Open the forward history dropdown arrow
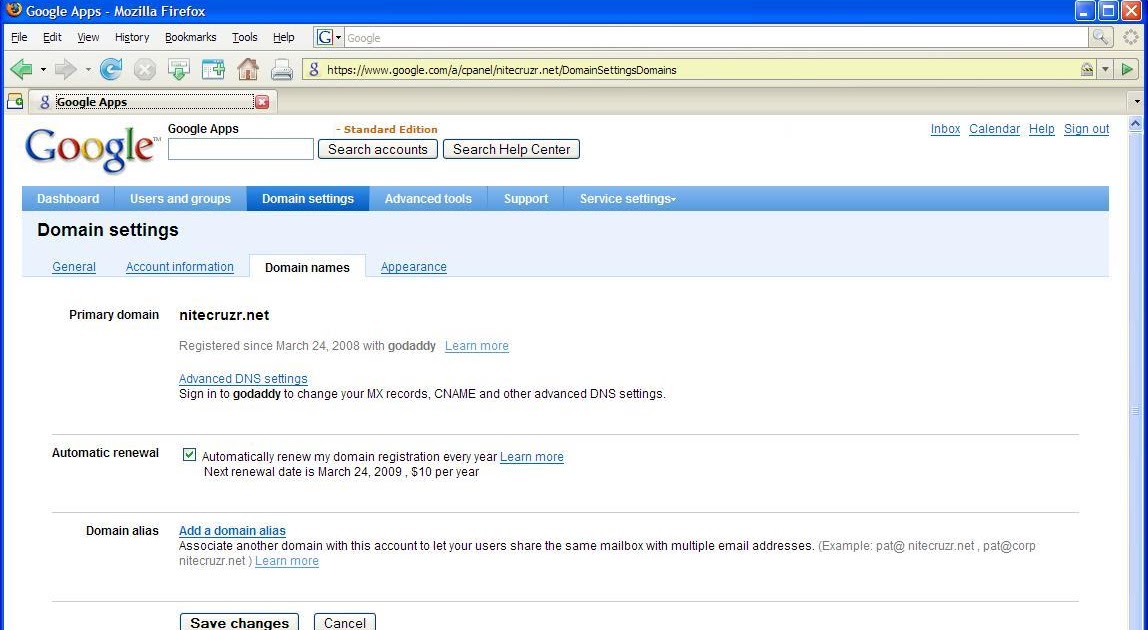The height and width of the screenshot is (630, 1148). pyautogui.click(x=88, y=70)
